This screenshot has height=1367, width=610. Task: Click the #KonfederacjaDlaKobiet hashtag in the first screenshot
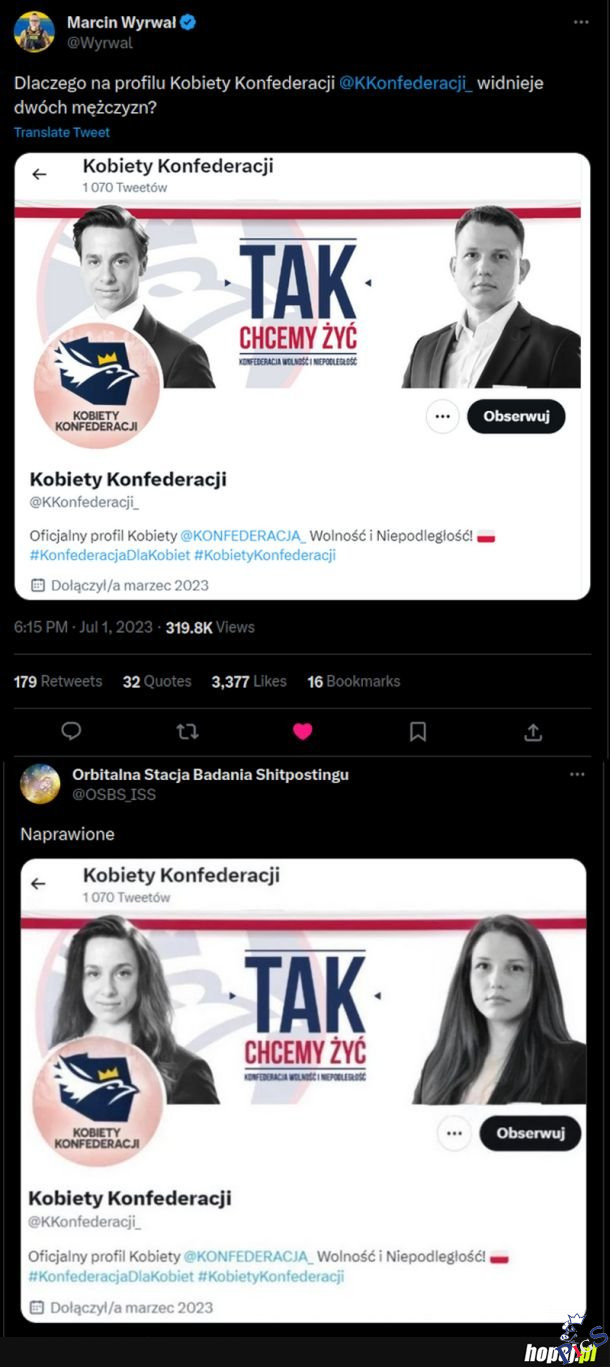(x=109, y=555)
